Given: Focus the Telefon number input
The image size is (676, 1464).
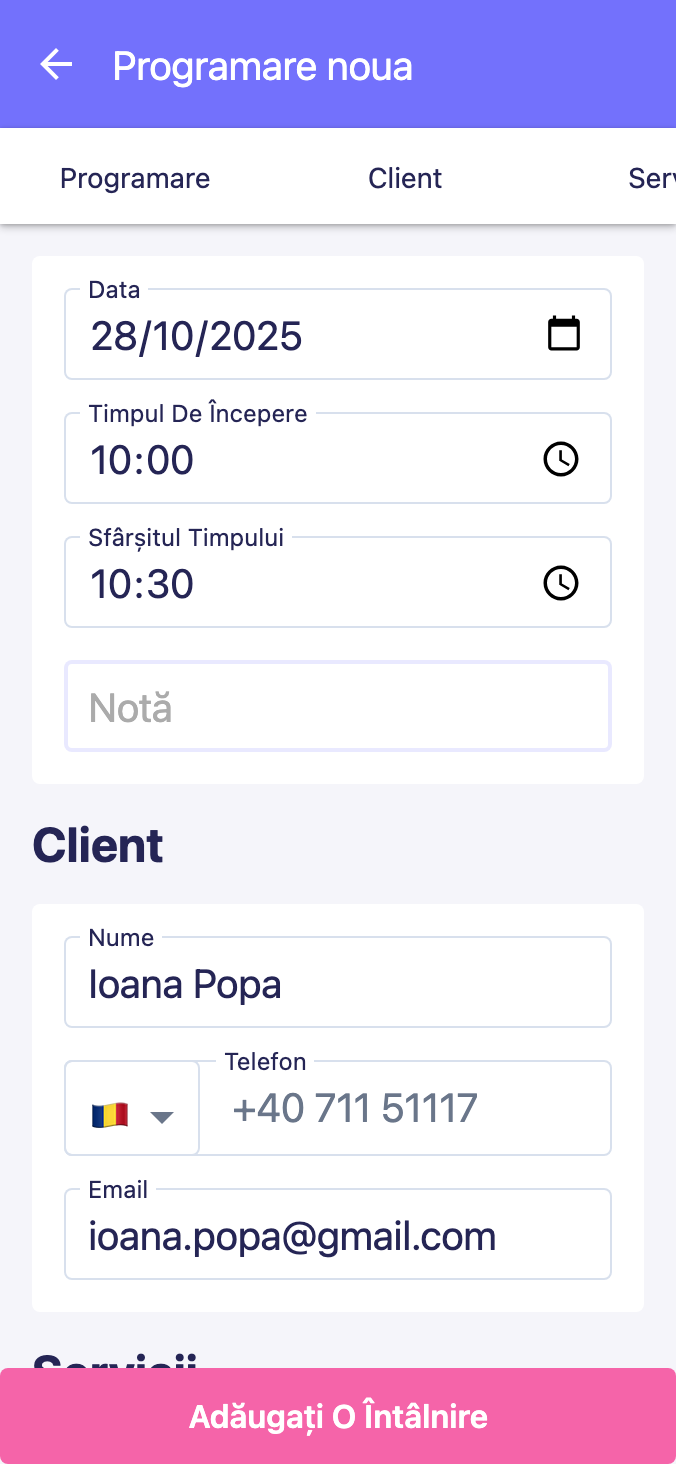Looking at the screenshot, I should [x=405, y=1109].
